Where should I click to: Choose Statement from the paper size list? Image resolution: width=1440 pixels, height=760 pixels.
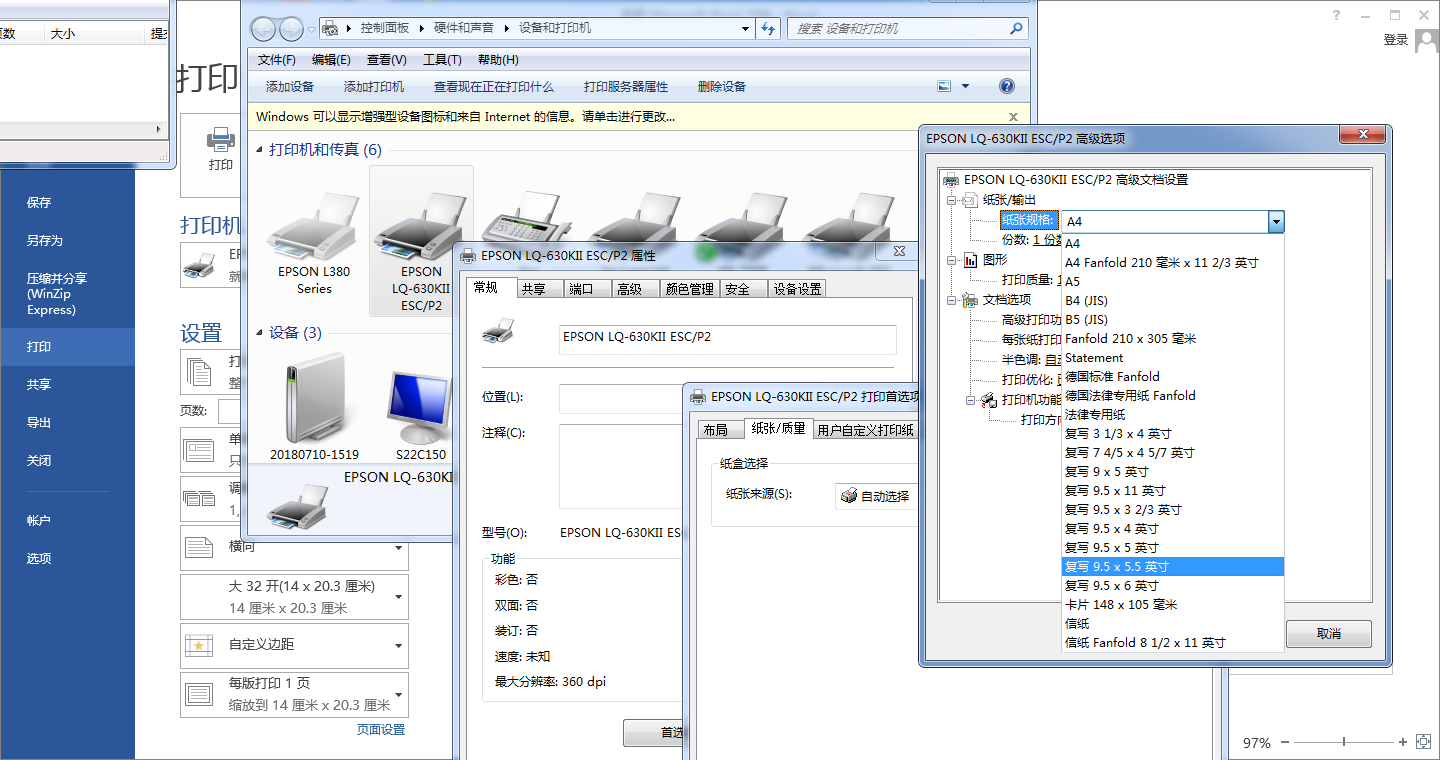1172,358
